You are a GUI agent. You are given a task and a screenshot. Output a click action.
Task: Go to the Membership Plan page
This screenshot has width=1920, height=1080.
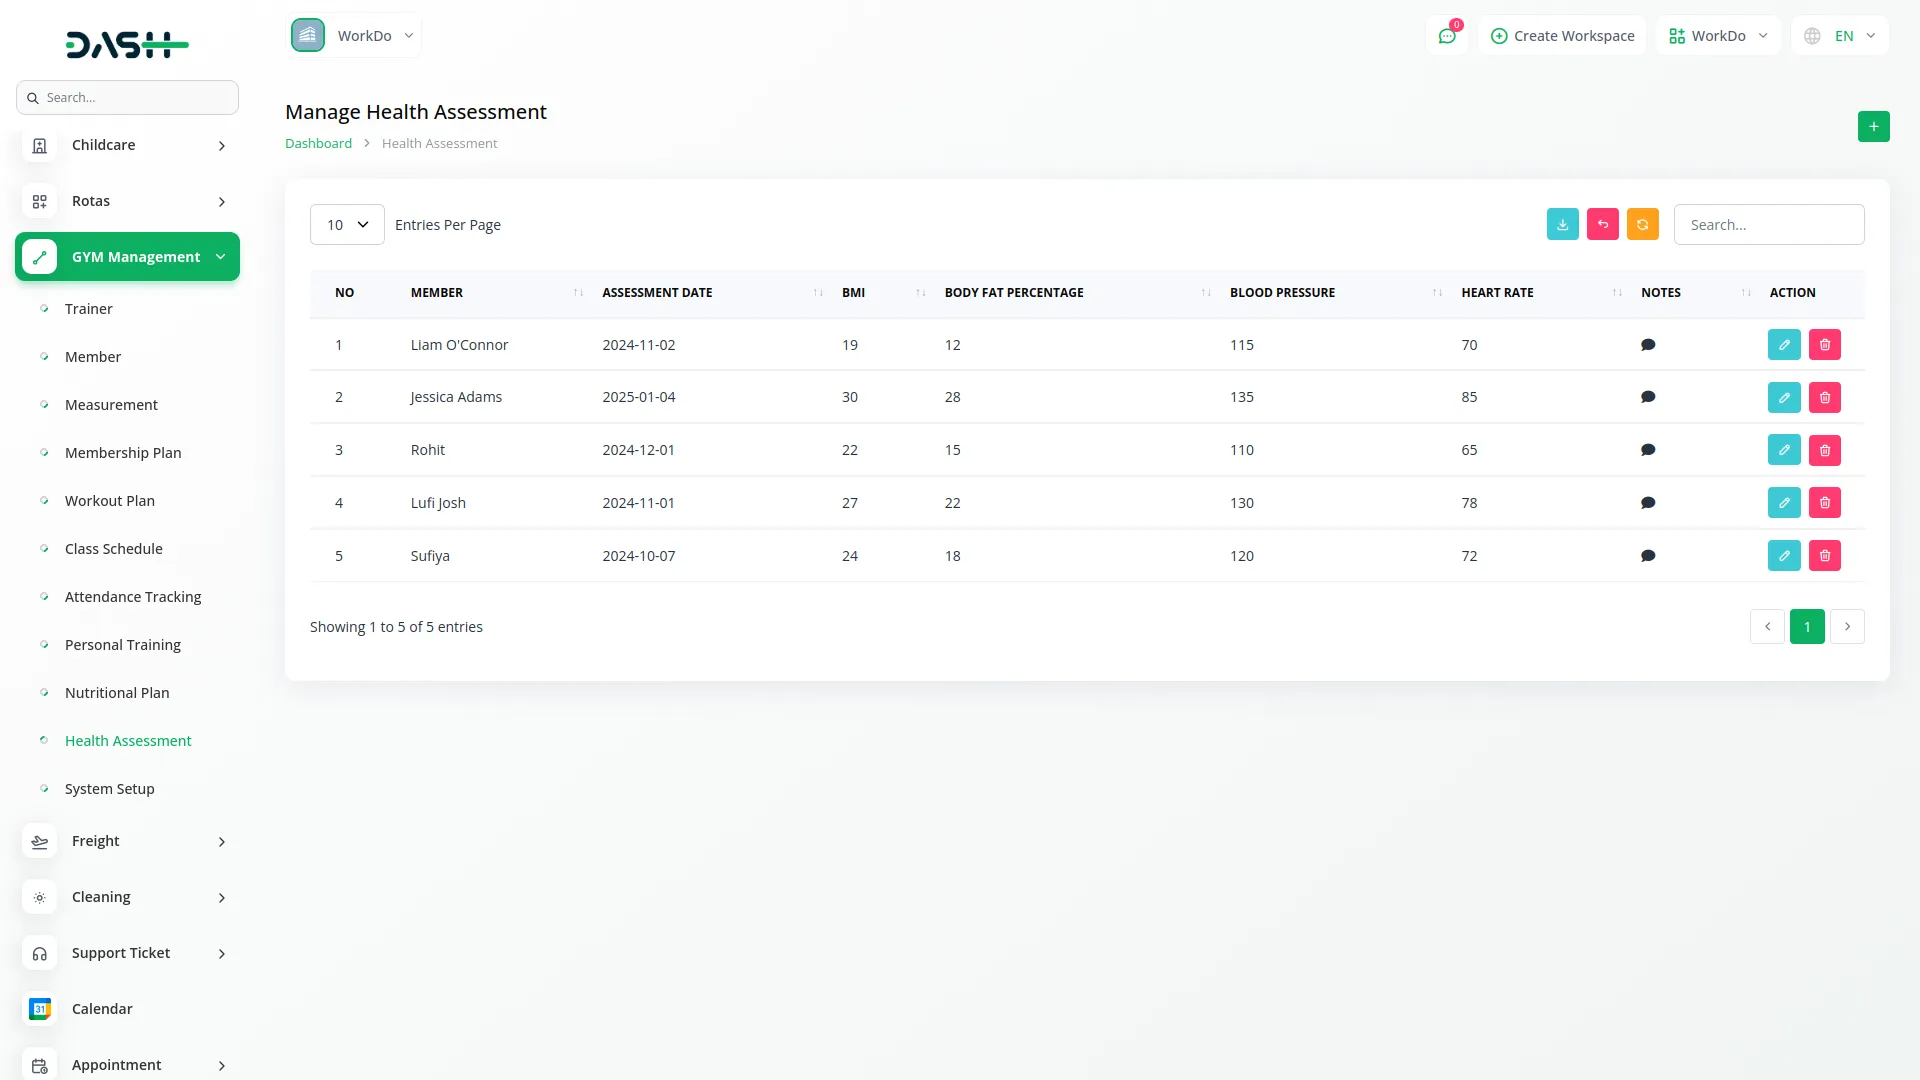[x=123, y=453]
